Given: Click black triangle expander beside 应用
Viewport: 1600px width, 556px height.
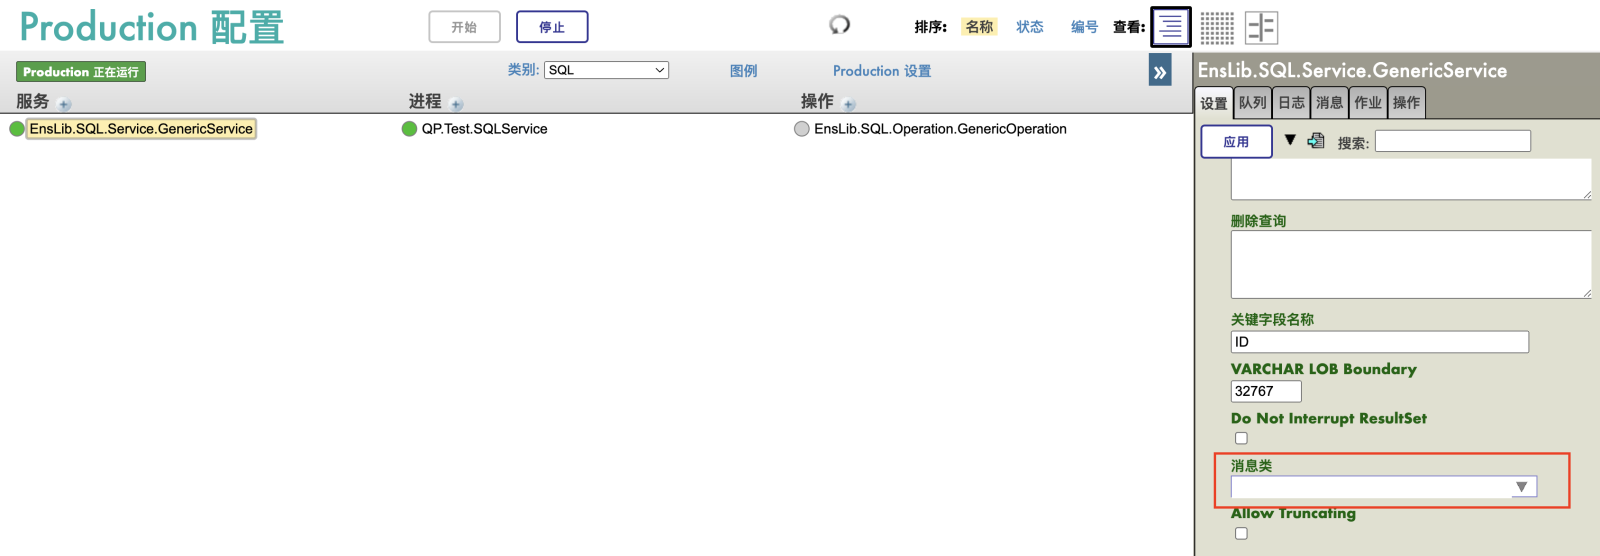Looking at the screenshot, I should [1290, 140].
